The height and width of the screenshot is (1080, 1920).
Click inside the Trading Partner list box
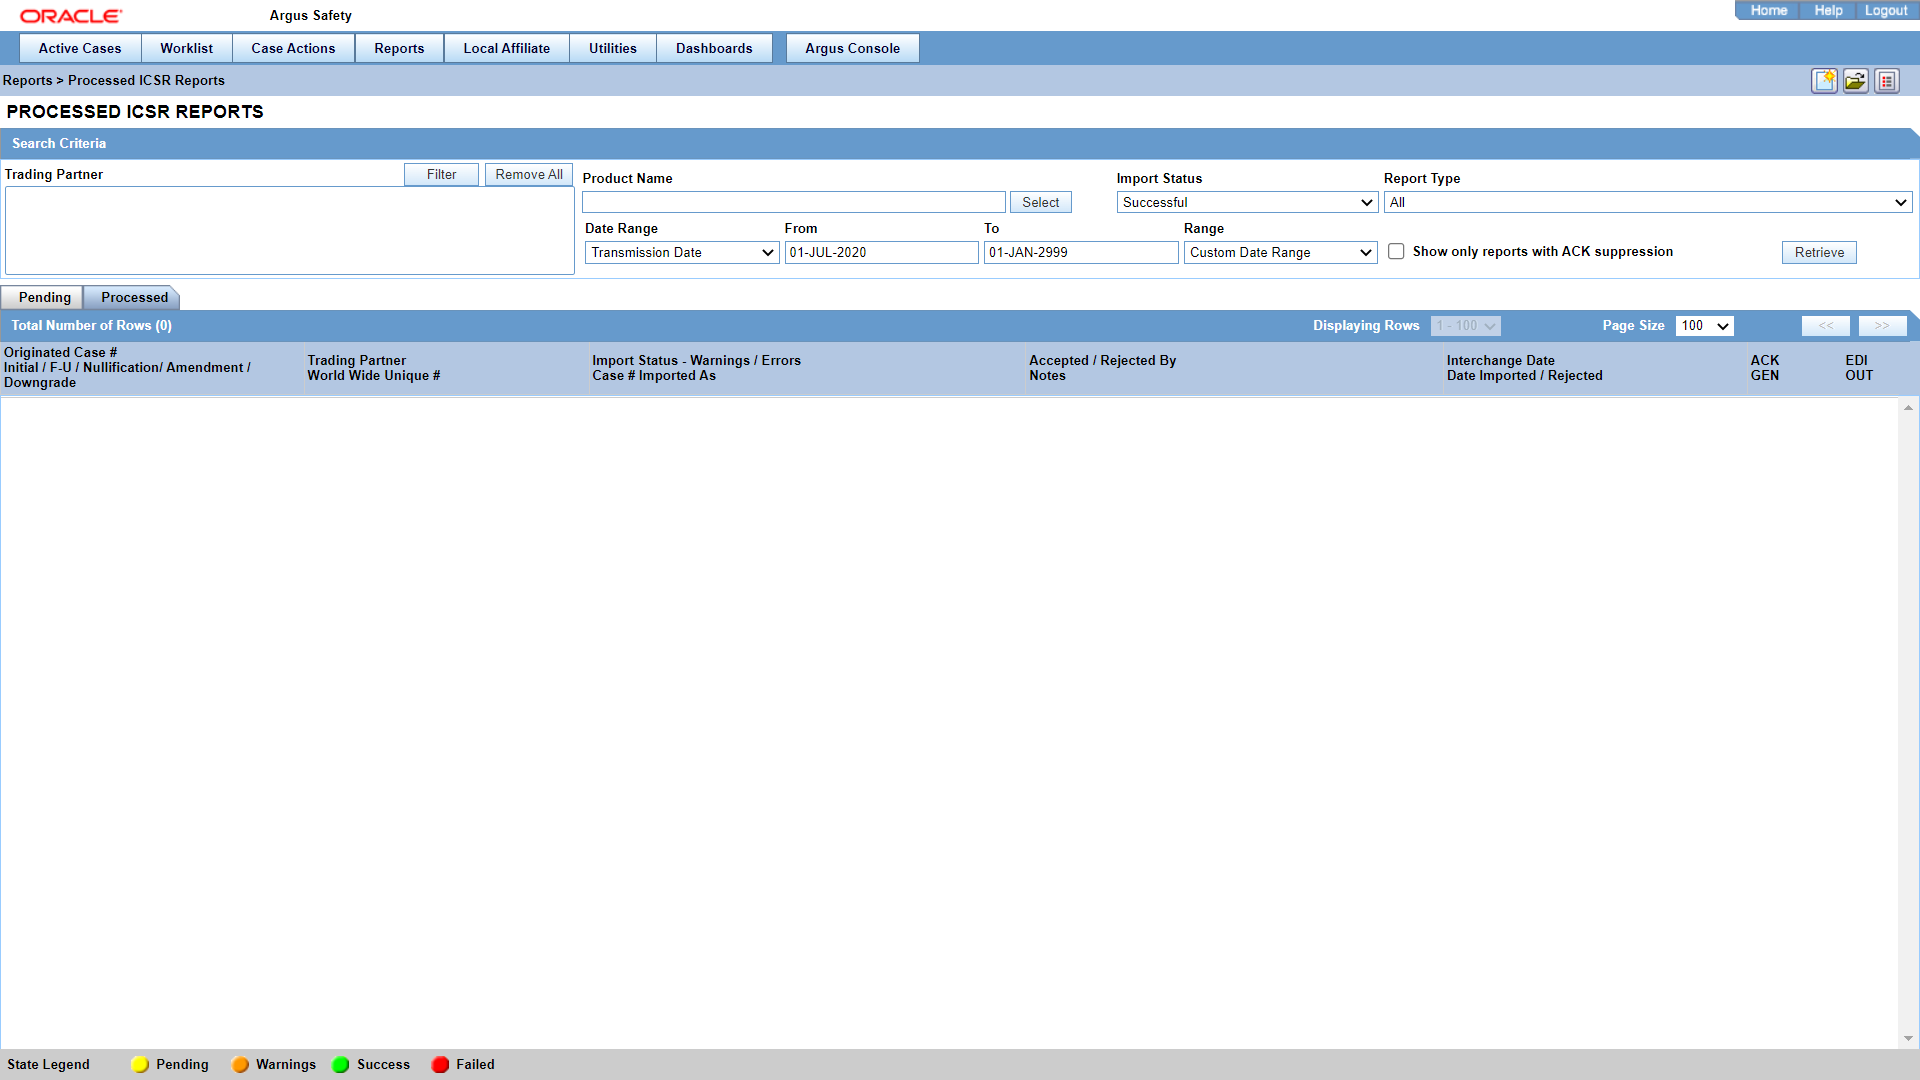coord(290,230)
